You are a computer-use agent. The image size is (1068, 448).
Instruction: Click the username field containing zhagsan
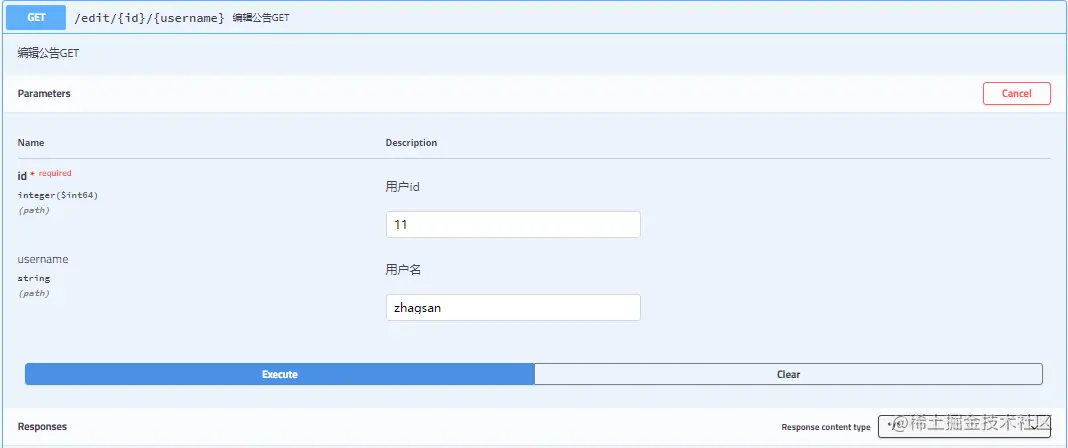pyautogui.click(x=513, y=308)
